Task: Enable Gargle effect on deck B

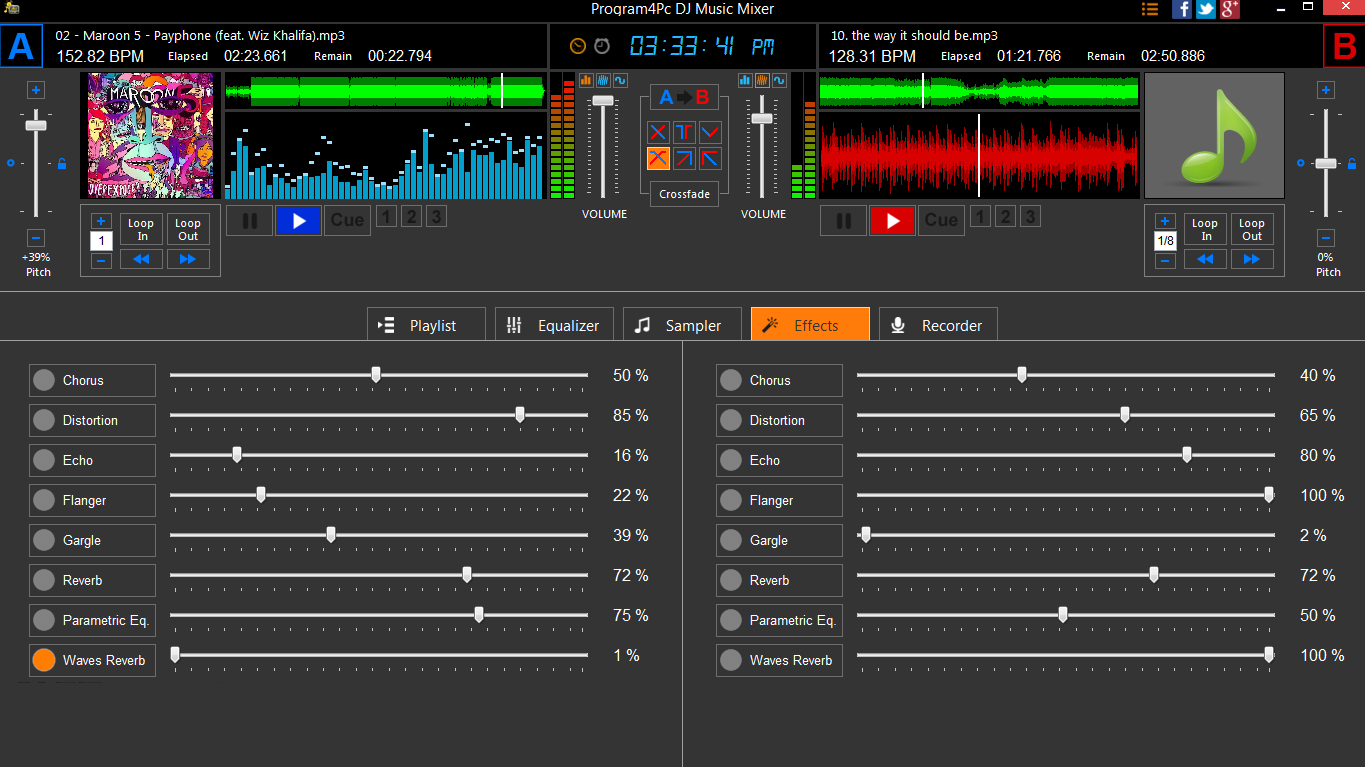Action: (x=779, y=540)
